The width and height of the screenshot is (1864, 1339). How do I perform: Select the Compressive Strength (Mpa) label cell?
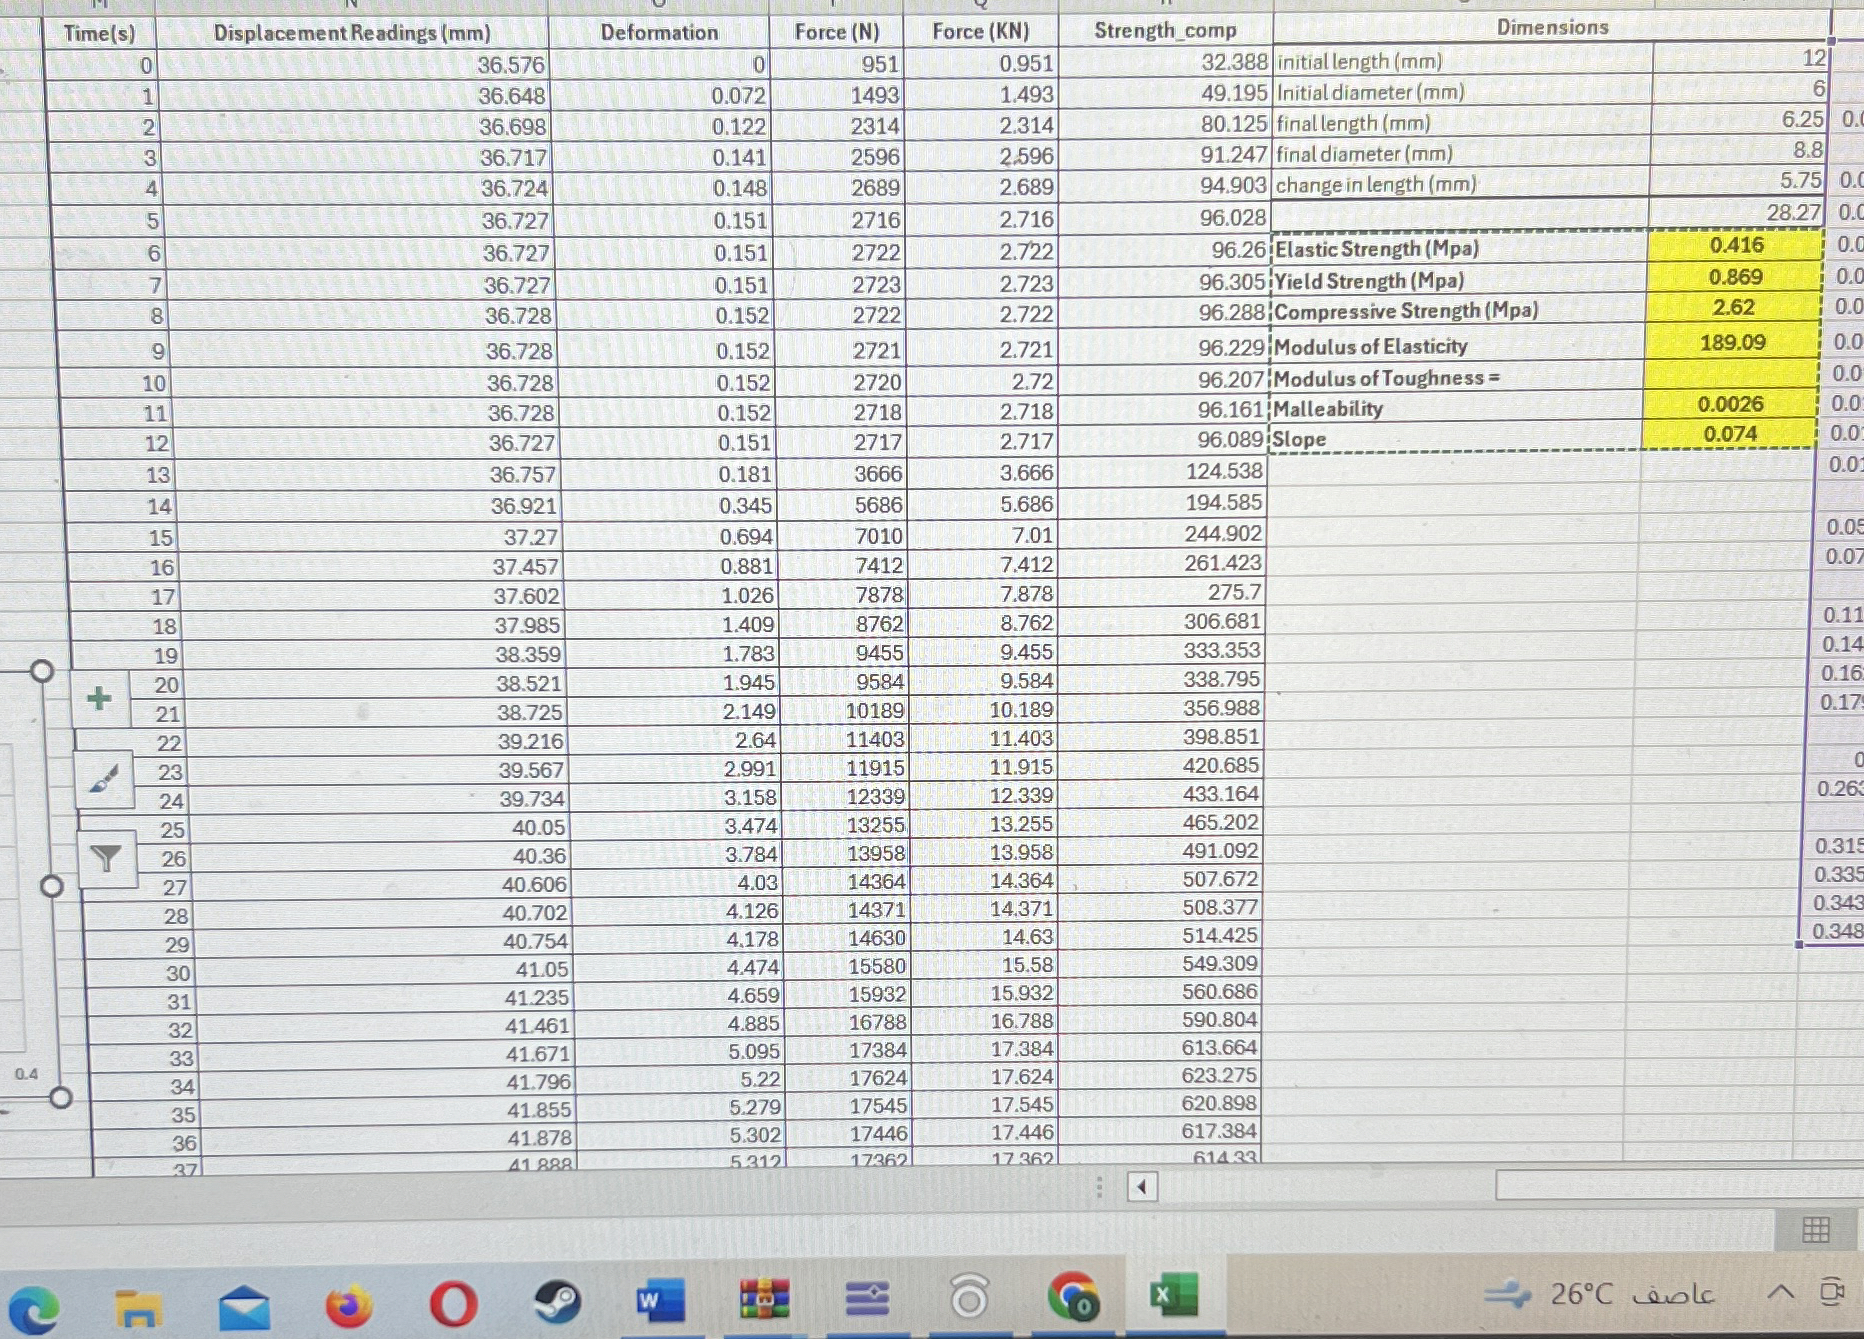tap(1457, 311)
